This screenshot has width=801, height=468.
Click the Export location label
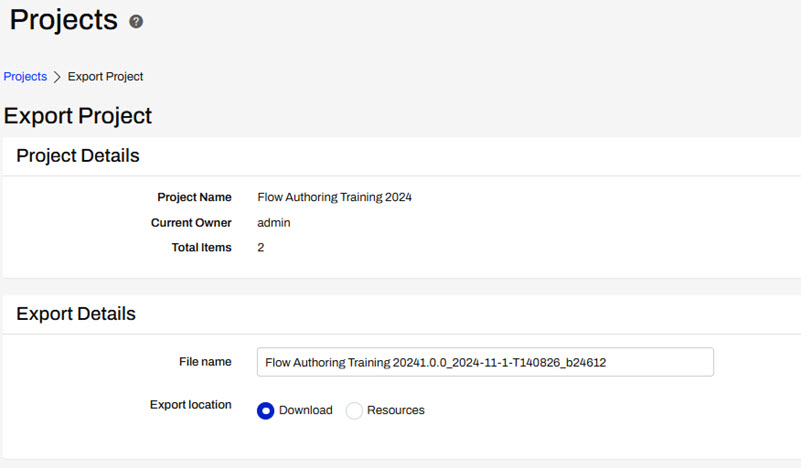tap(190, 405)
